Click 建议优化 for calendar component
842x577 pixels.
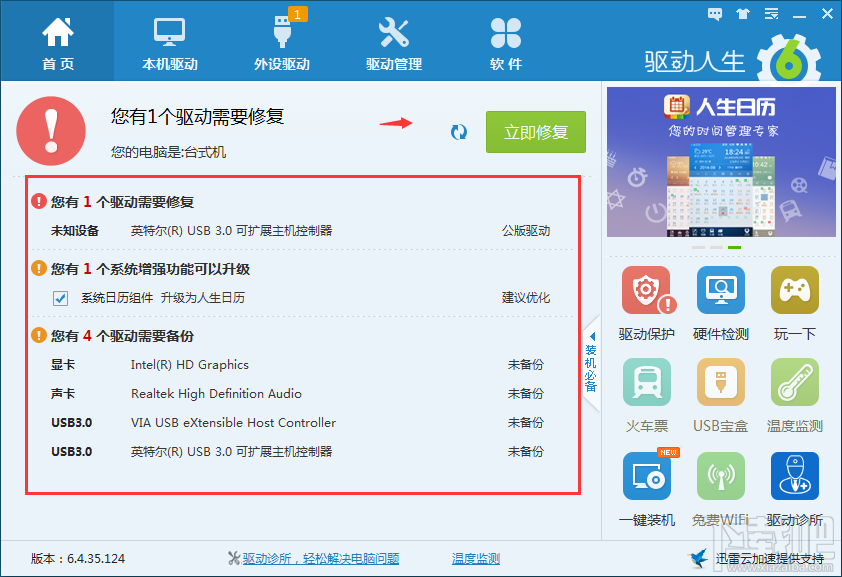click(526, 298)
